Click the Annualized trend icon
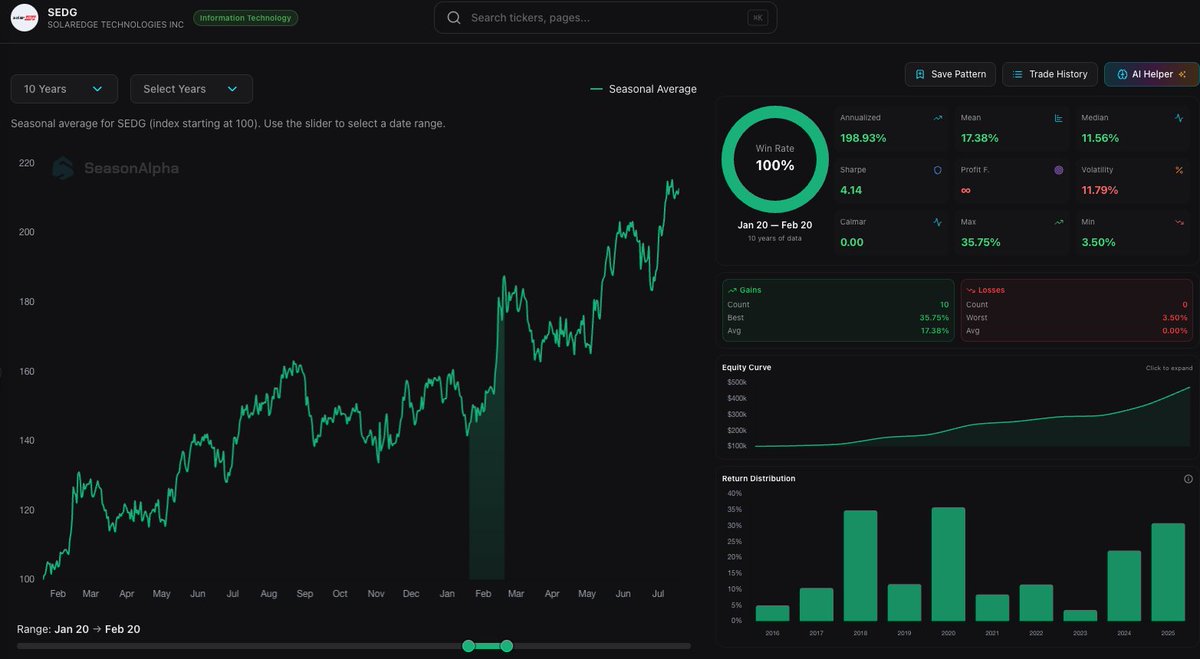 938,118
